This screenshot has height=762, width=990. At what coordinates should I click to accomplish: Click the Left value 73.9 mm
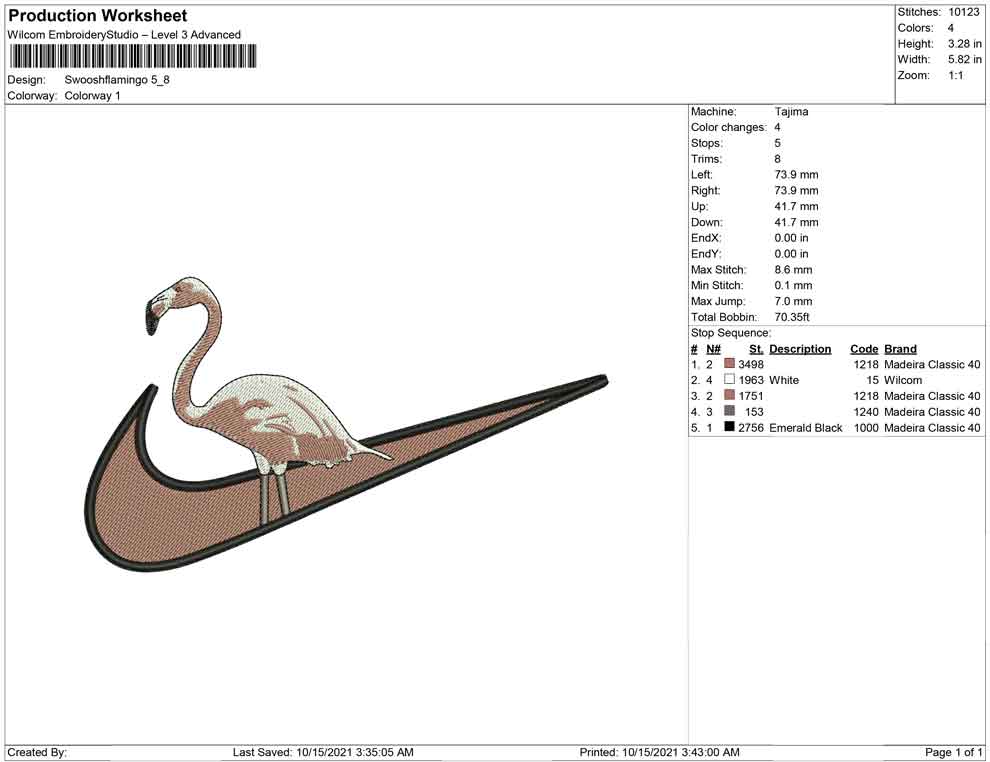coord(796,175)
